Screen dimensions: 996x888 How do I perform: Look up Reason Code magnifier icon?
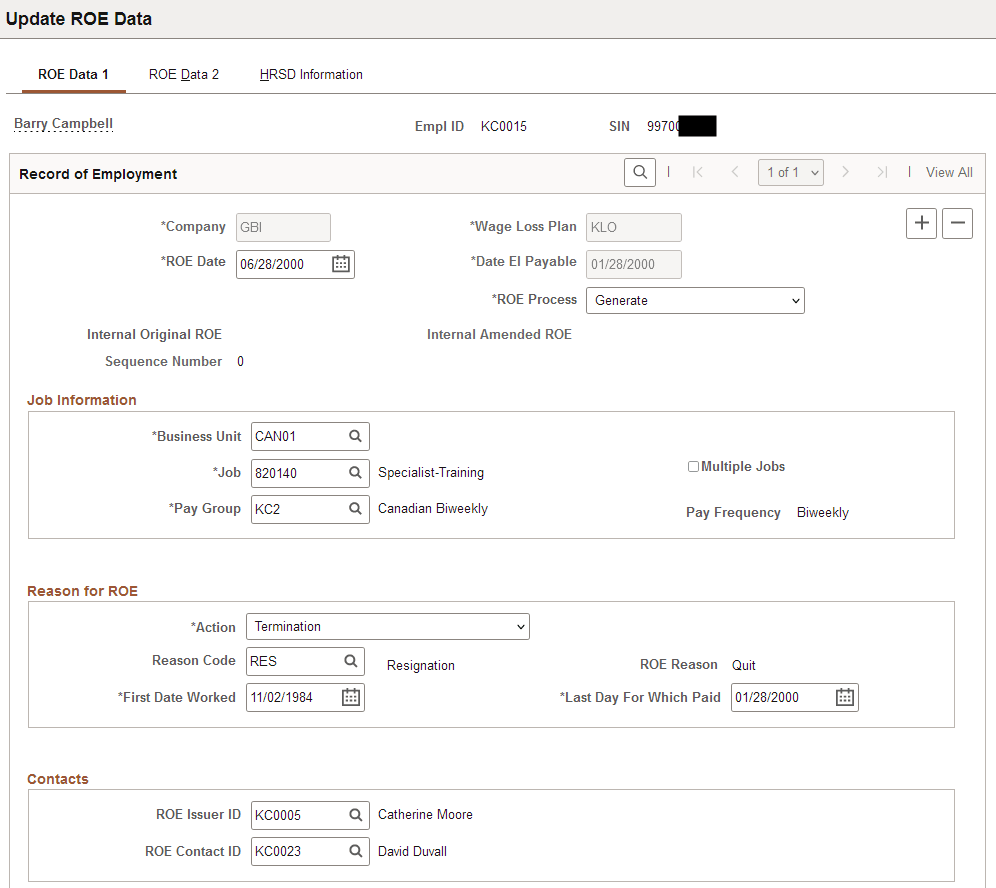click(x=351, y=661)
